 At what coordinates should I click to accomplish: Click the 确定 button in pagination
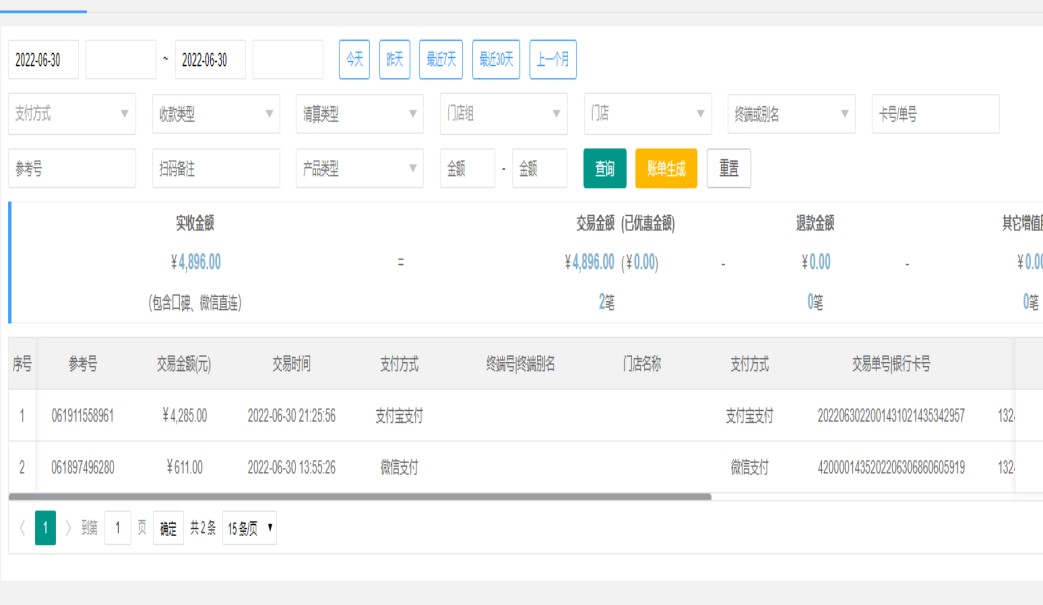pyautogui.click(x=169, y=527)
